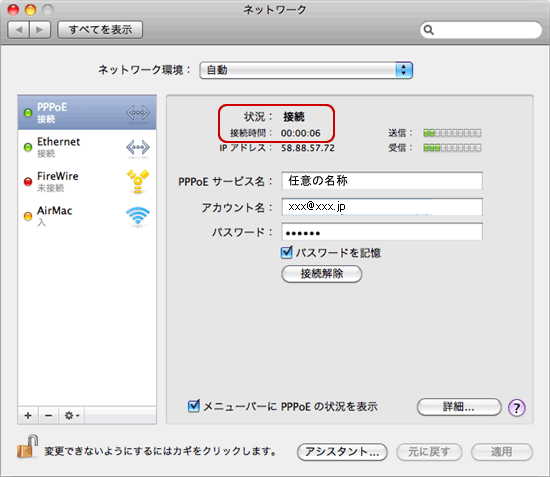Viewport: 550px width, 477px height.
Task: Remove selected service with minus button
Action: (49, 416)
